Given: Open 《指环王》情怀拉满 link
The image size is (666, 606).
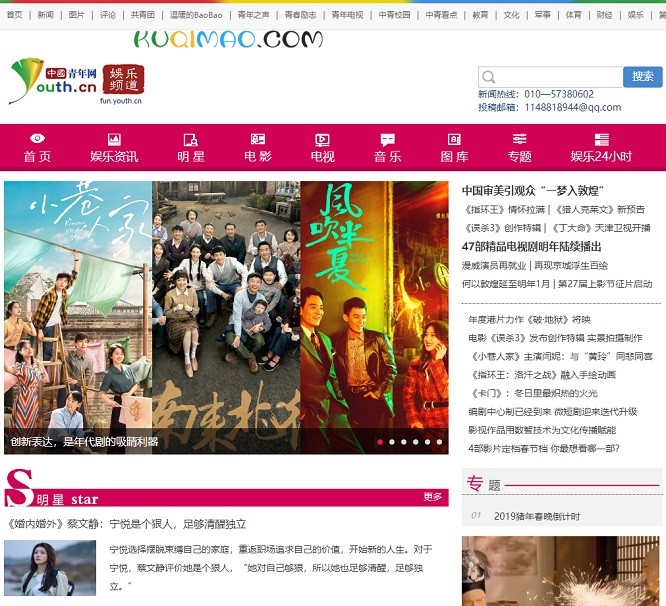Looking at the screenshot, I should (x=504, y=209).
